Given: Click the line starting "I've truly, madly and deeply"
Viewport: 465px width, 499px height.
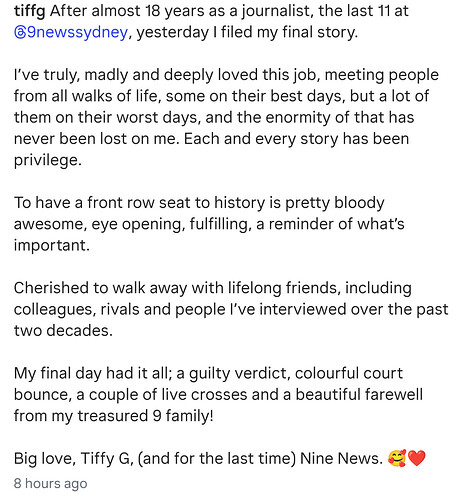Looking at the screenshot, I should click(x=226, y=75).
